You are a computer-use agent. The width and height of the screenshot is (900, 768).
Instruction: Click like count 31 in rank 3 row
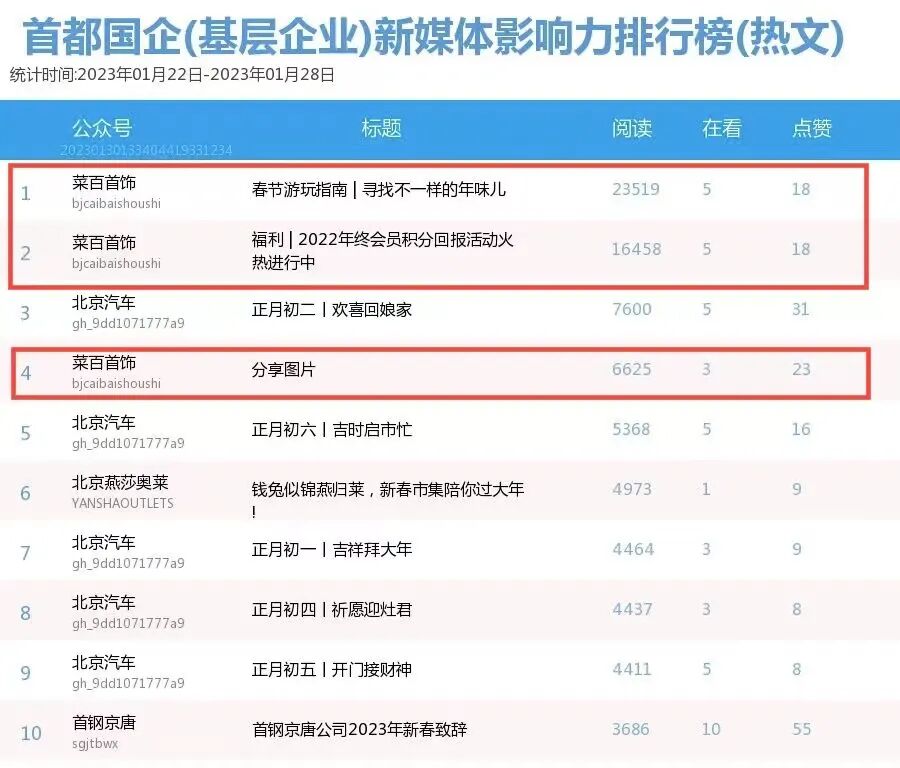801,309
